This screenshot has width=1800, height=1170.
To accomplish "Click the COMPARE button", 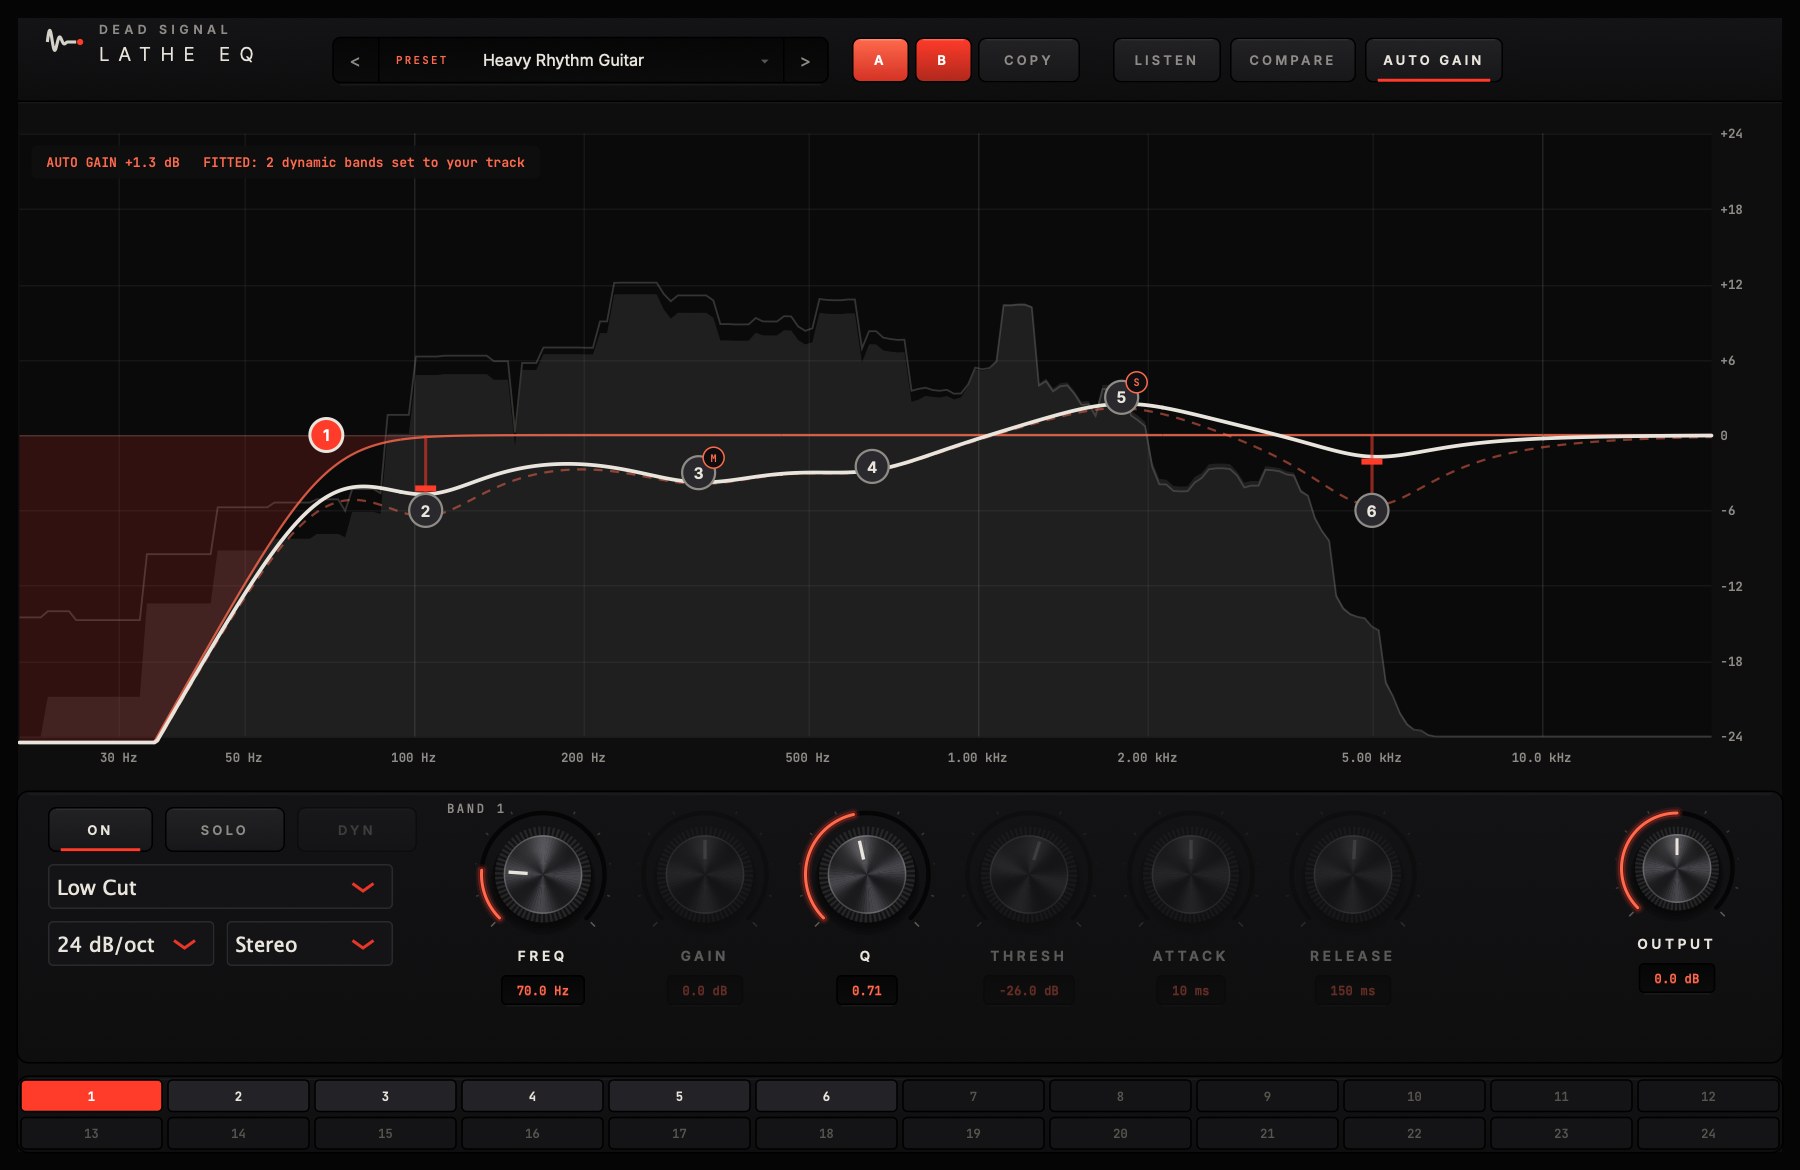I will [1292, 60].
